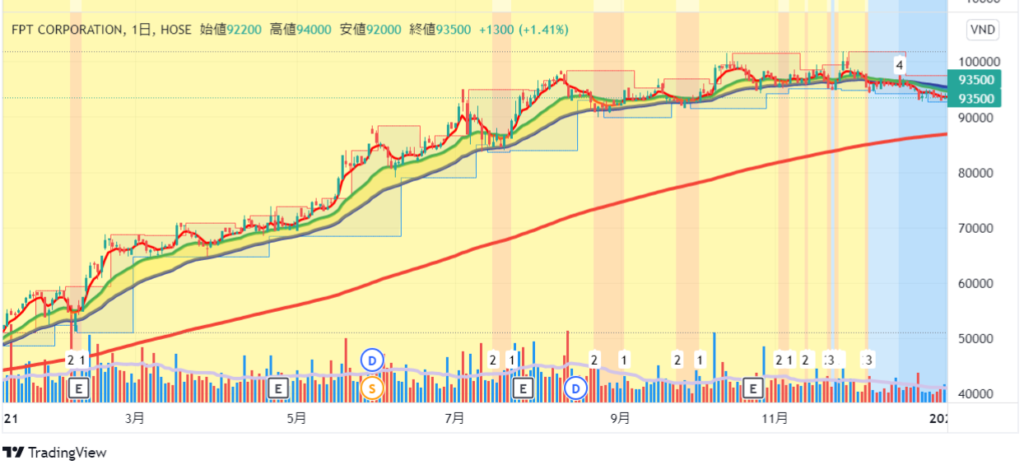The height and width of the screenshot is (465, 1024).
Task: Open the orange split S marker
Action: point(372,389)
